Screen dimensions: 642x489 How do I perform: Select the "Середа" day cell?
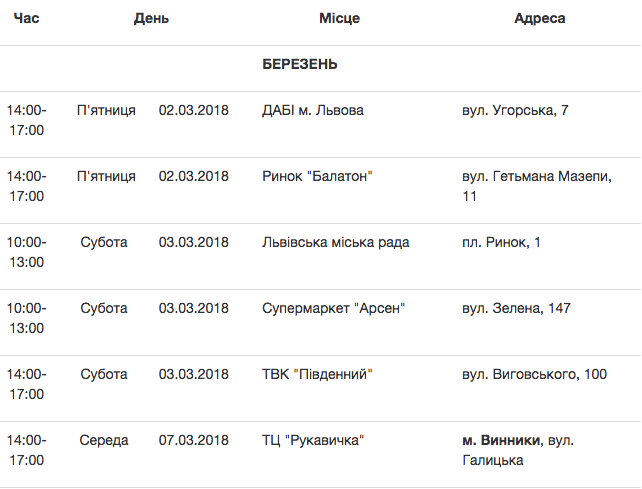point(104,440)
